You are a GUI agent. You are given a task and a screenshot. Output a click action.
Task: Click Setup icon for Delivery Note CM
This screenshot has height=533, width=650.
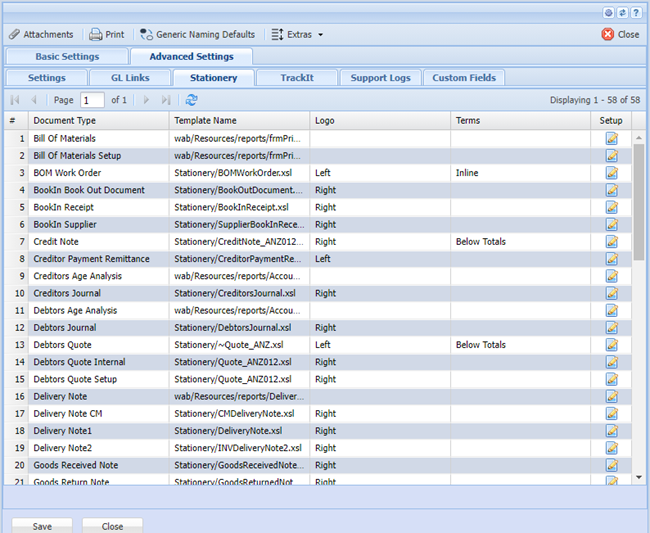click(611, 414)
